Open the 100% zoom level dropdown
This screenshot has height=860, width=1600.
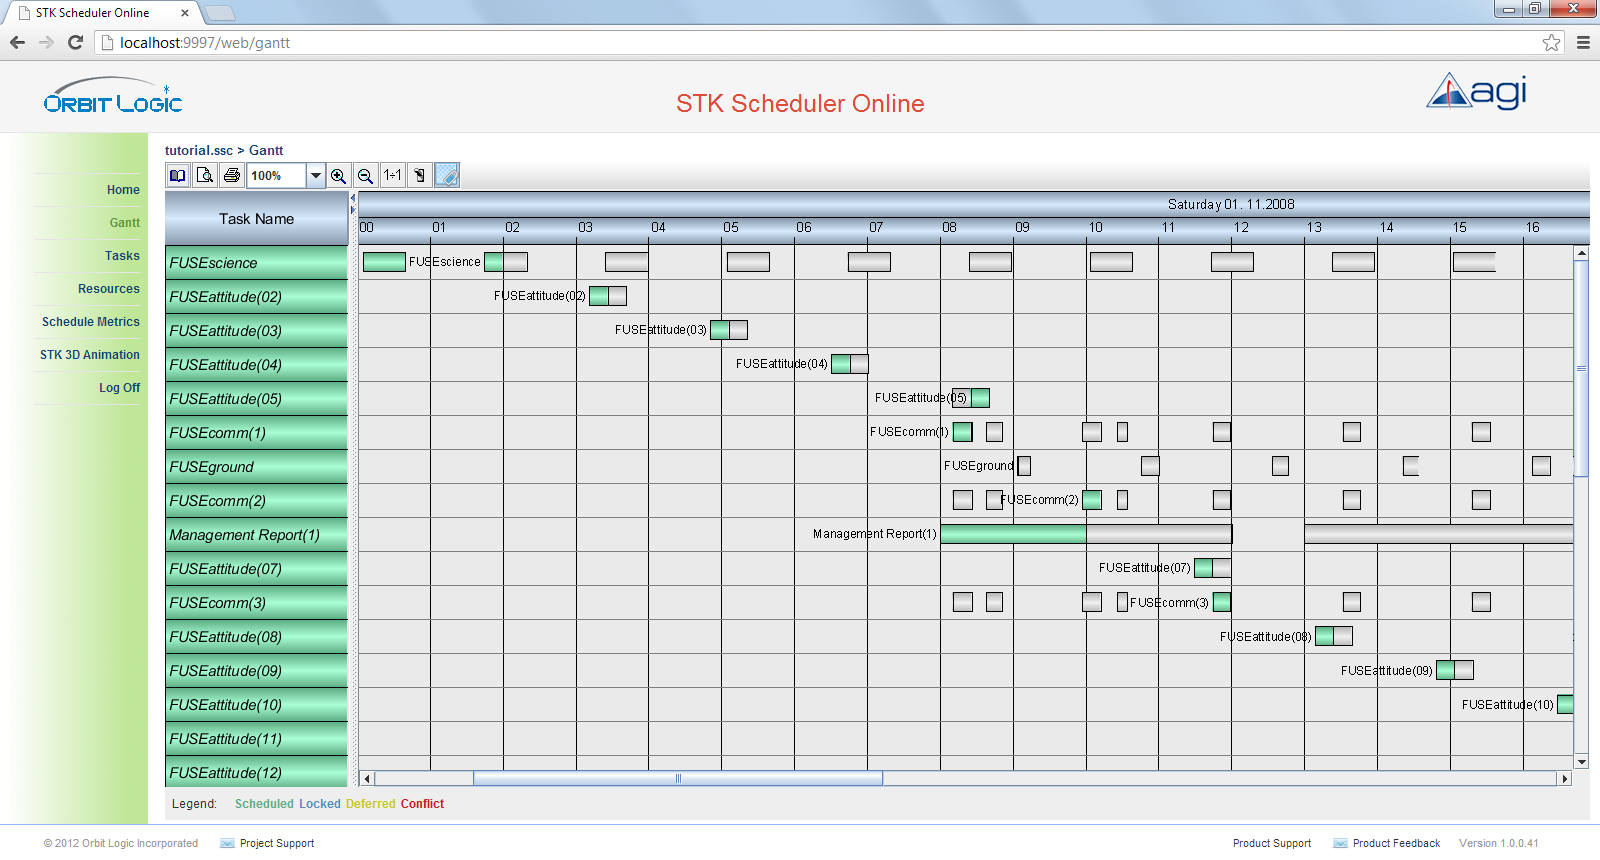[315, 176]
